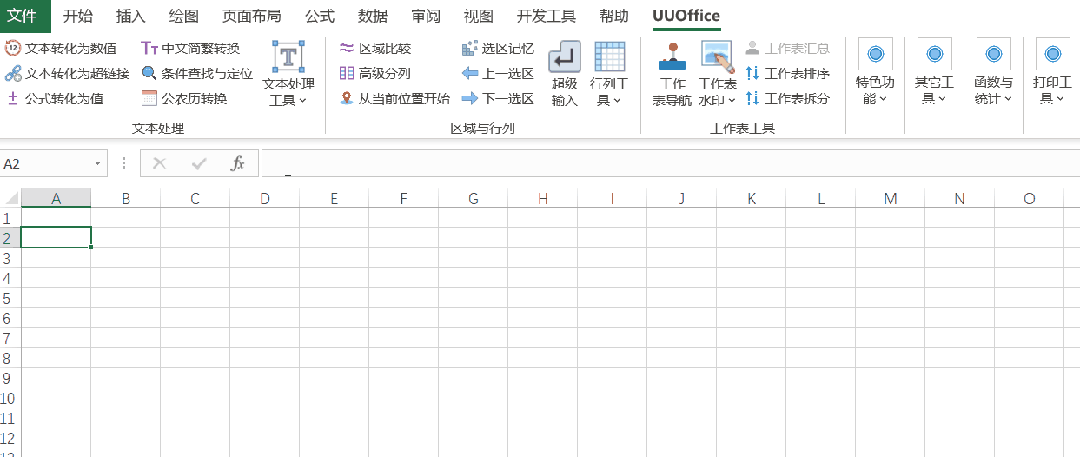Go to 下一选区 with right arrow
Image resolution: width=1080 pixels, height=457 pixels.
click(x=497, y=99)
